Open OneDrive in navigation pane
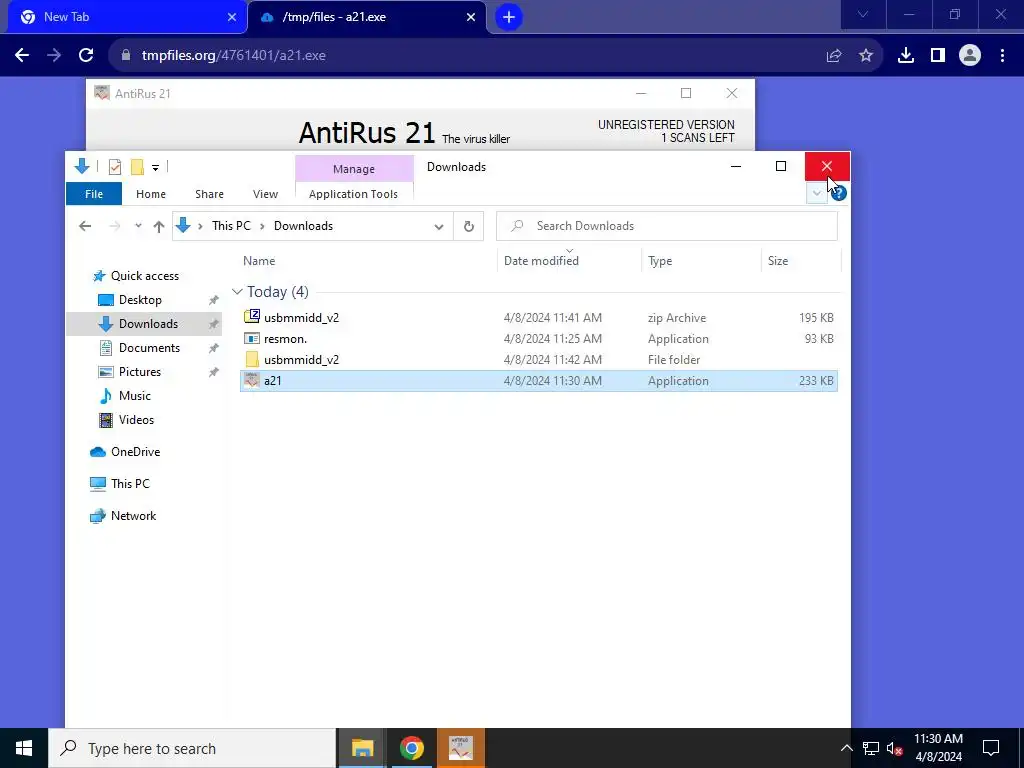Viewport: 1024px width, 768px height. coord(135,452)
